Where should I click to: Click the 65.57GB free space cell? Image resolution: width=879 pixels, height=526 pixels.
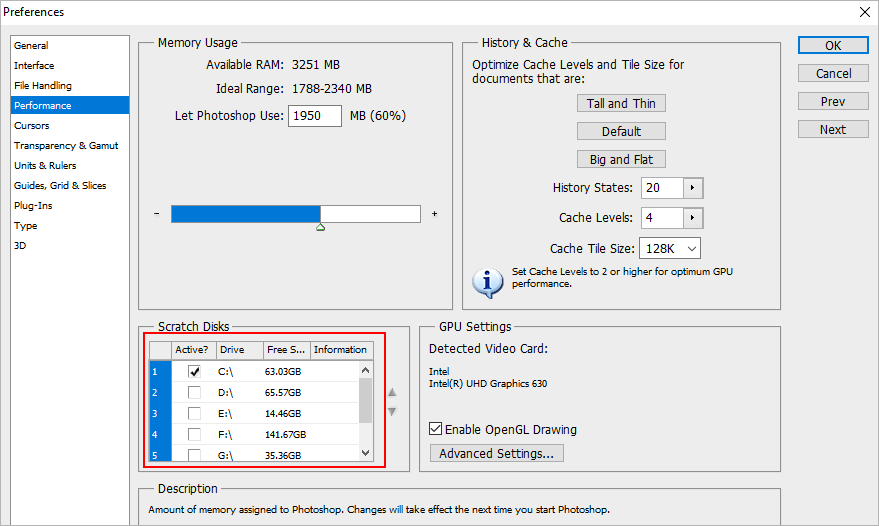(283, 393)
